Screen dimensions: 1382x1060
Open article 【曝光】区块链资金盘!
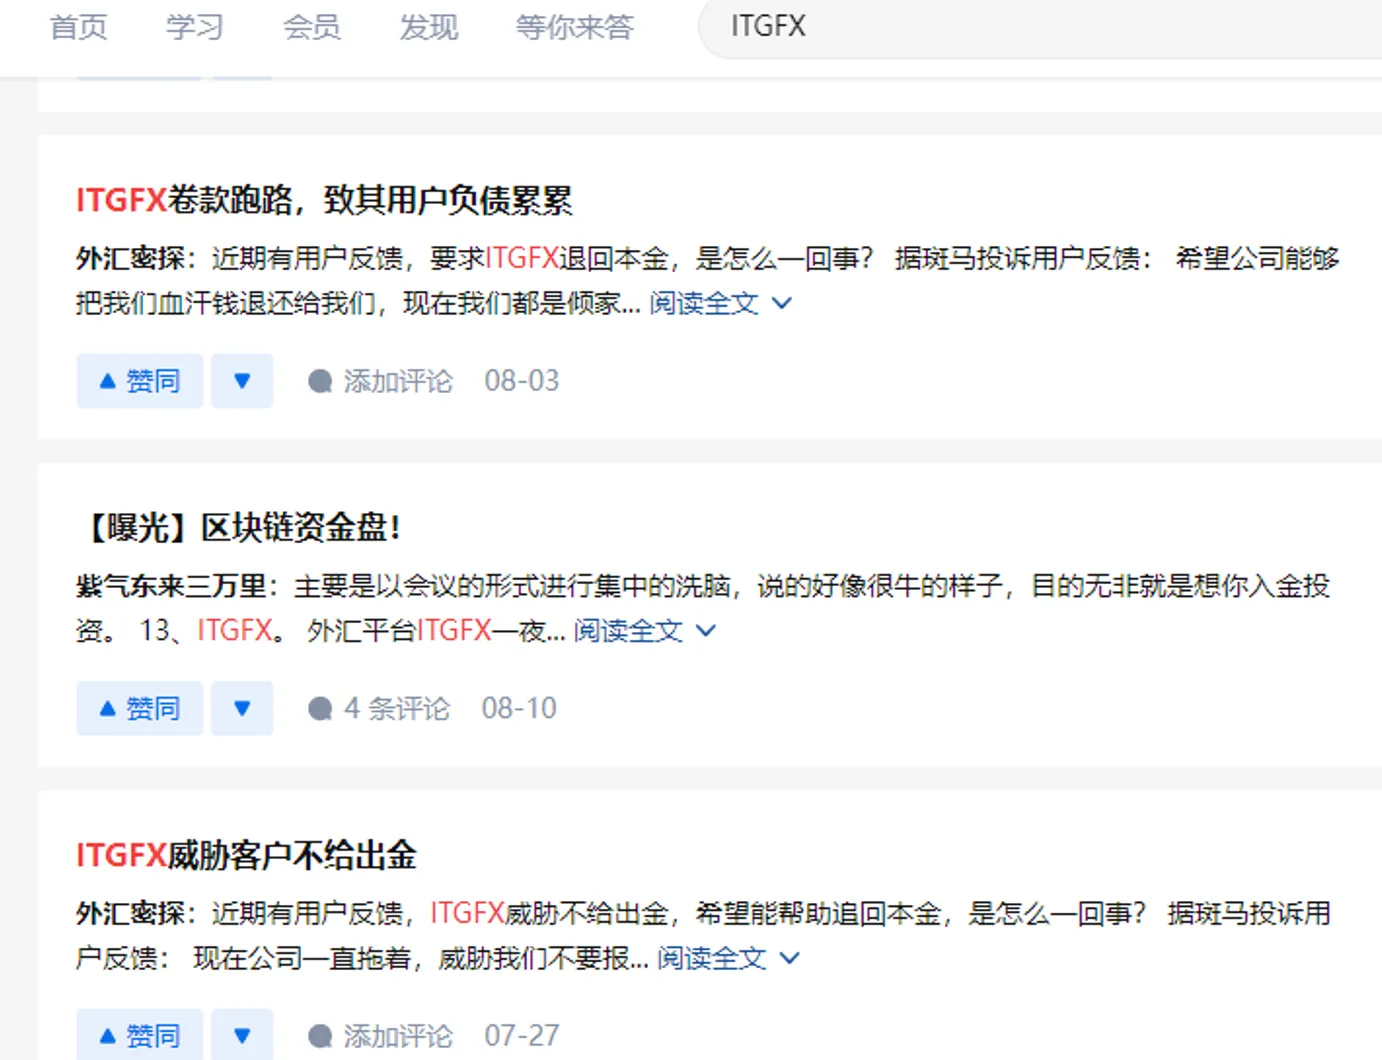pyautogui.click(x=241, y=527)
